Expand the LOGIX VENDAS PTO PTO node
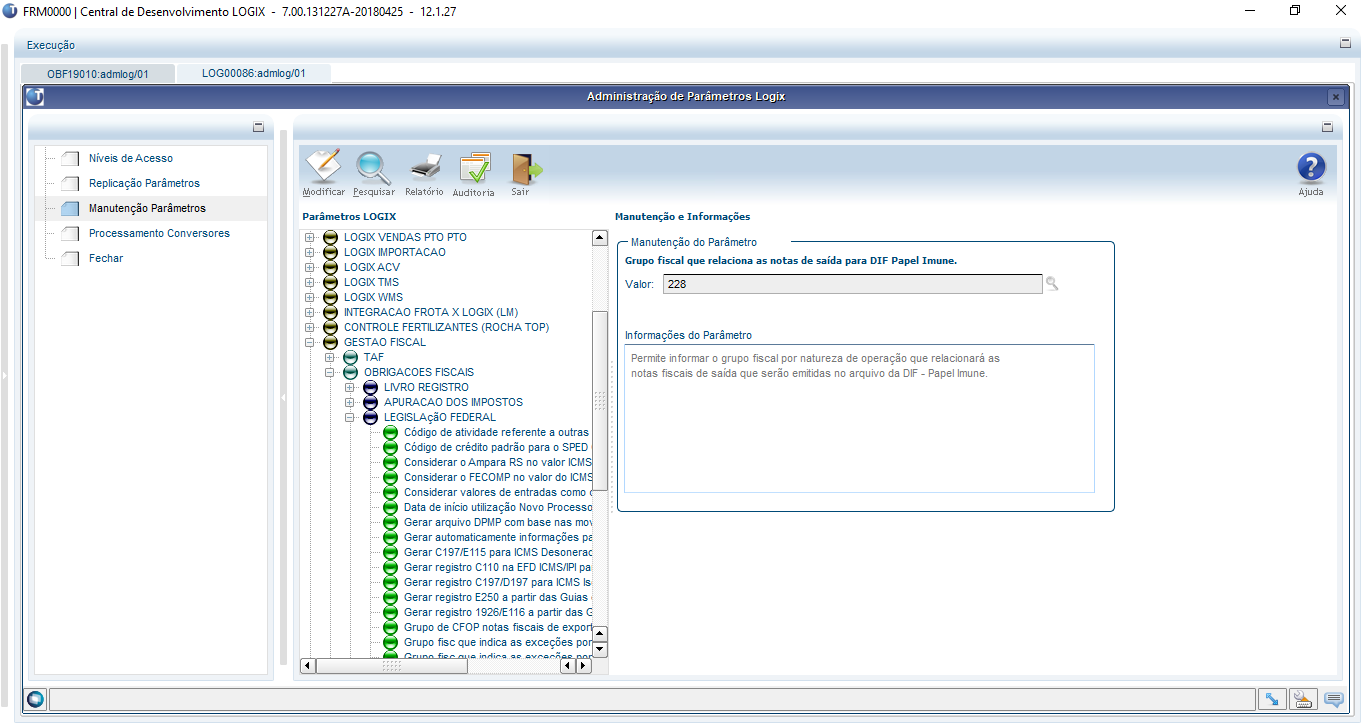Viewport: 1366px width, 728px height. 310,237
